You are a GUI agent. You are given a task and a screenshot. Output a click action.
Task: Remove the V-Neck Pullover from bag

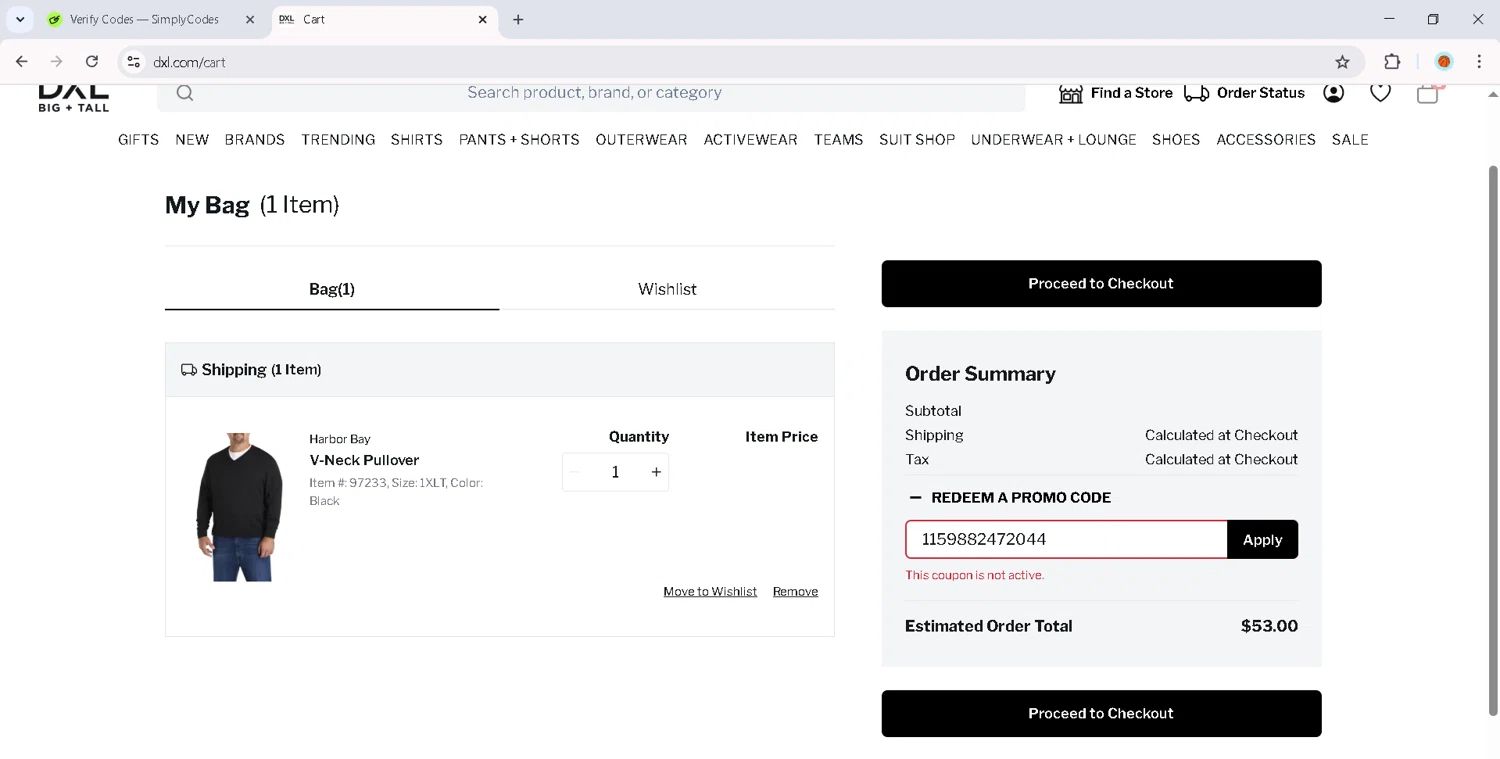pos(795,592)
